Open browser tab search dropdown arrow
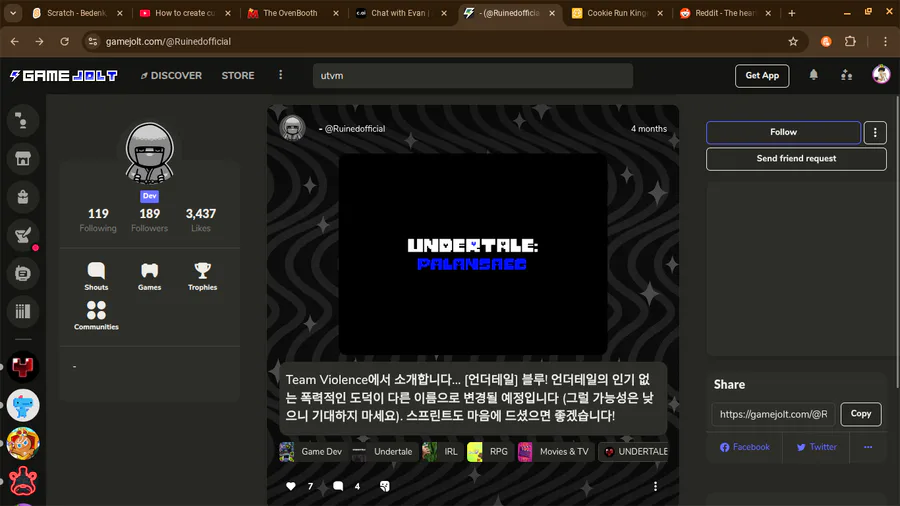This screenshot has height=506, width=900. point(13,13)
